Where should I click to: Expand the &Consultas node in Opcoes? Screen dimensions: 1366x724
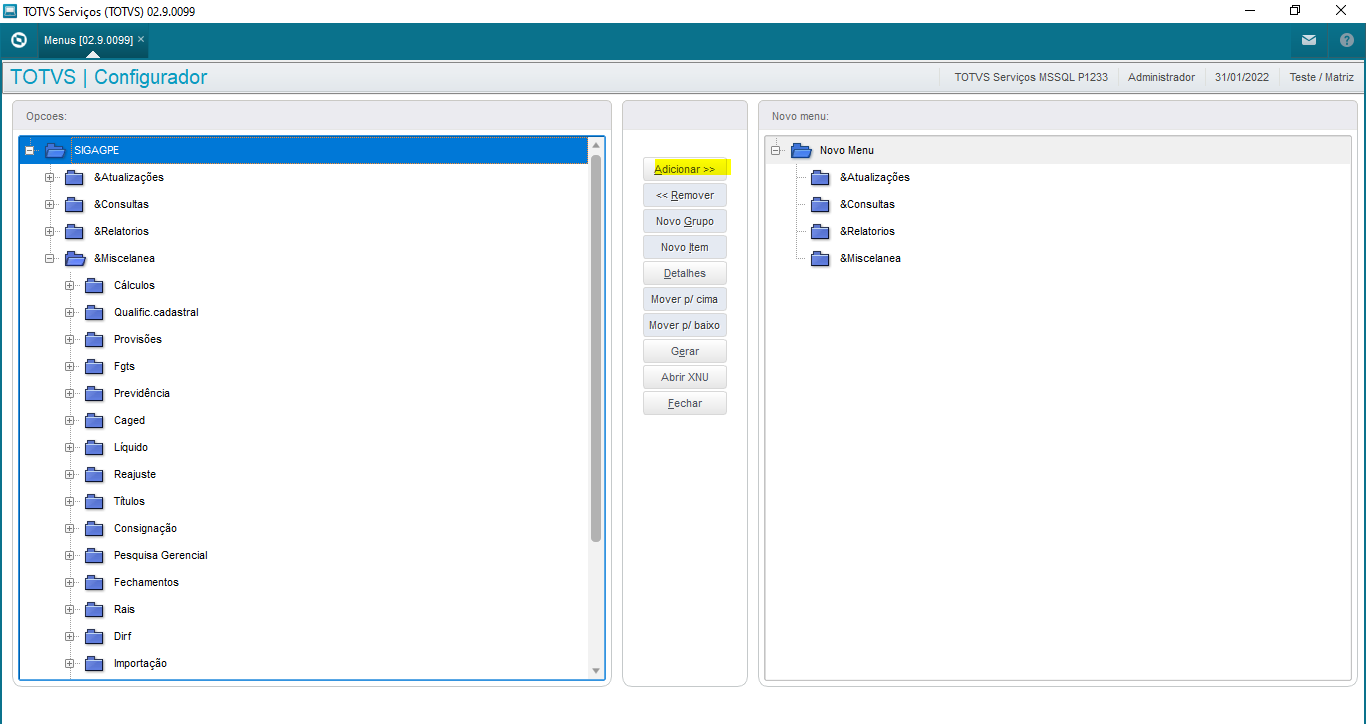(50, 204)
